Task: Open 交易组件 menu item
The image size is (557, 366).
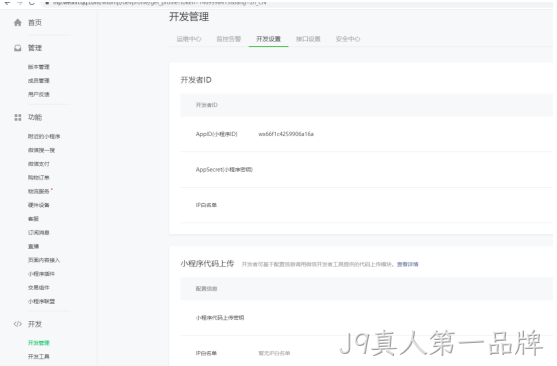Action: pos(39,288)
